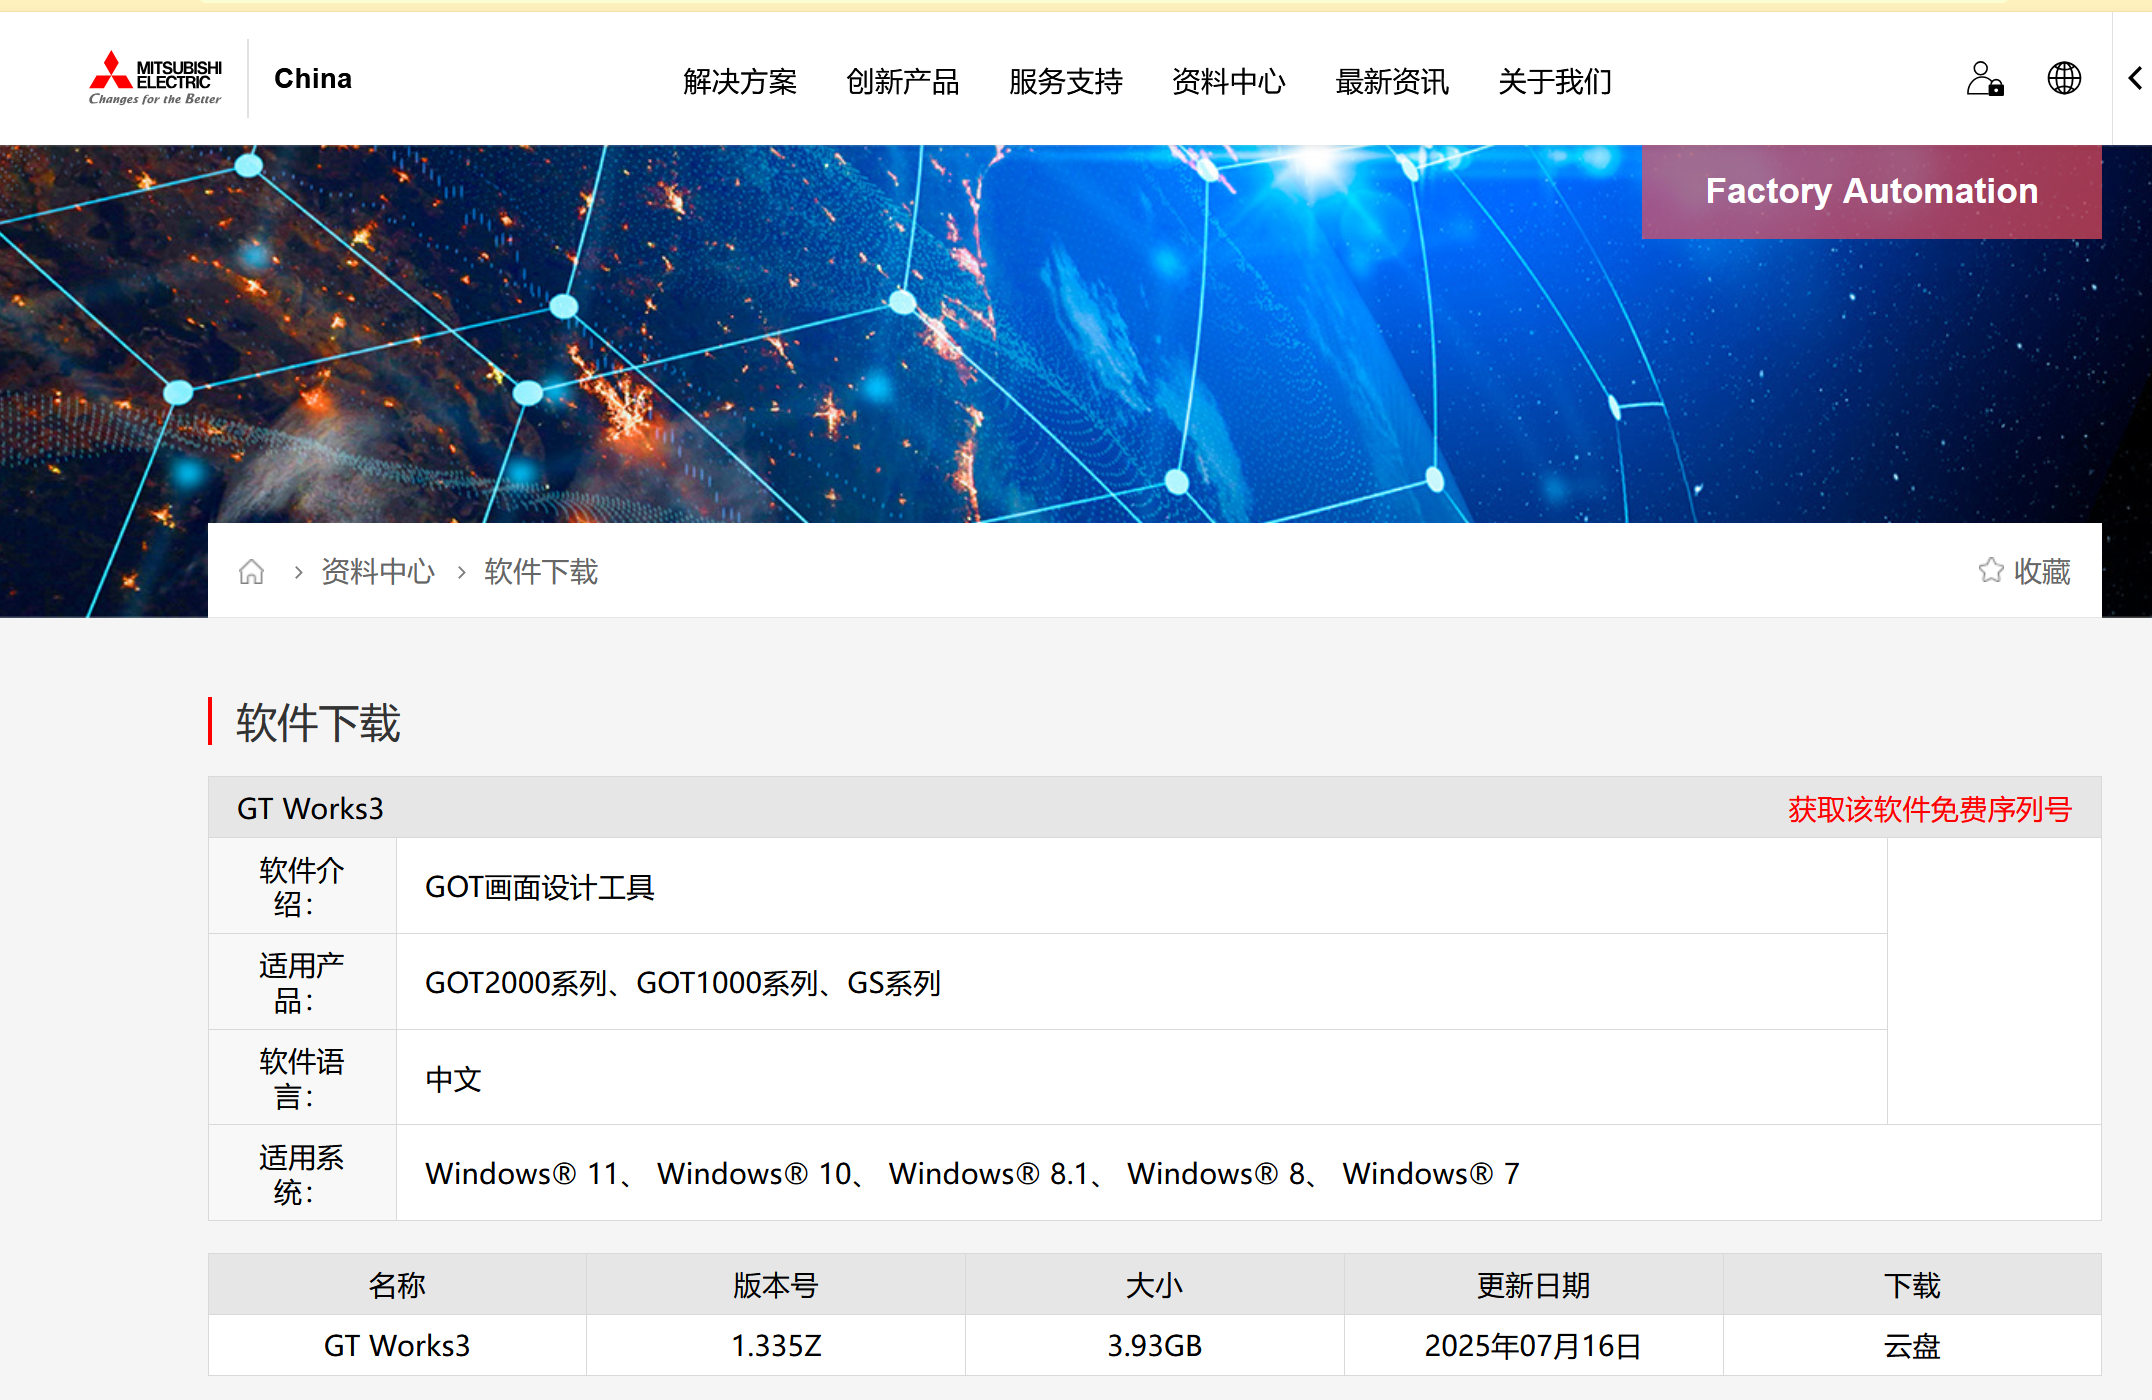The image size is (2152, 1400).
Task: Click the 适用系统 row label
Action: point(301,1175)
